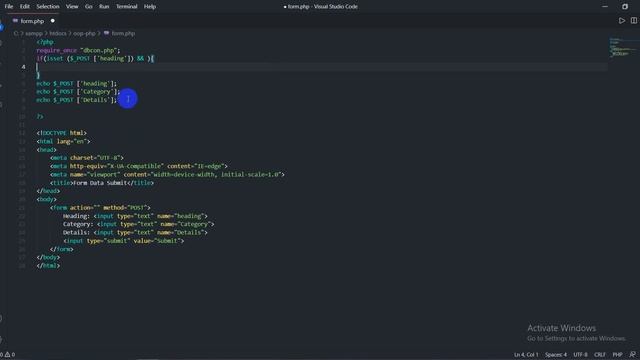
Task: Open the Edit menu
Action: pos(24,7)
